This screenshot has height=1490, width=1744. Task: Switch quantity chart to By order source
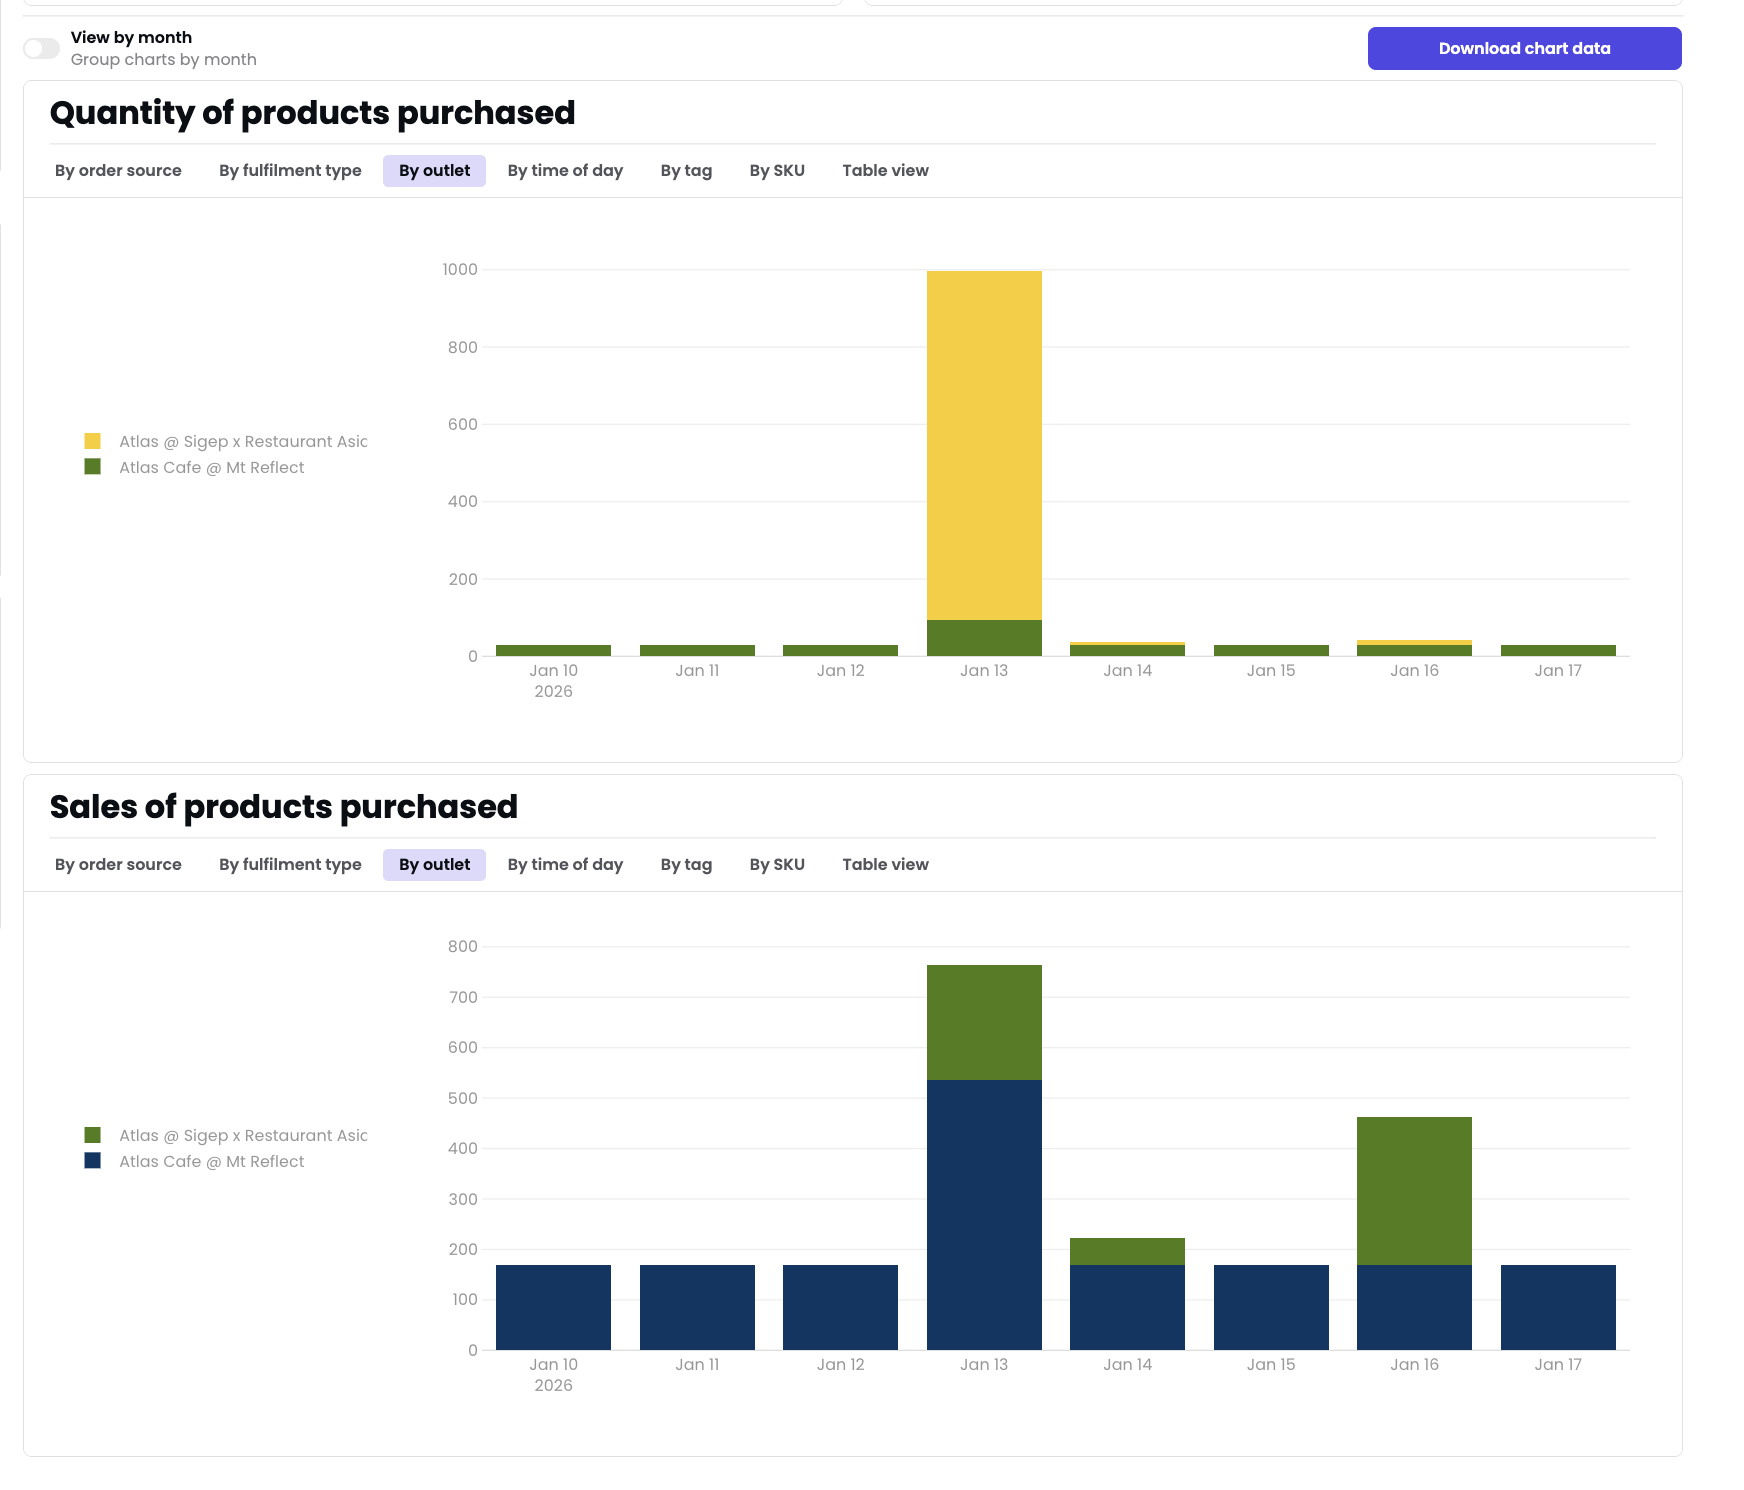[117, 170]
